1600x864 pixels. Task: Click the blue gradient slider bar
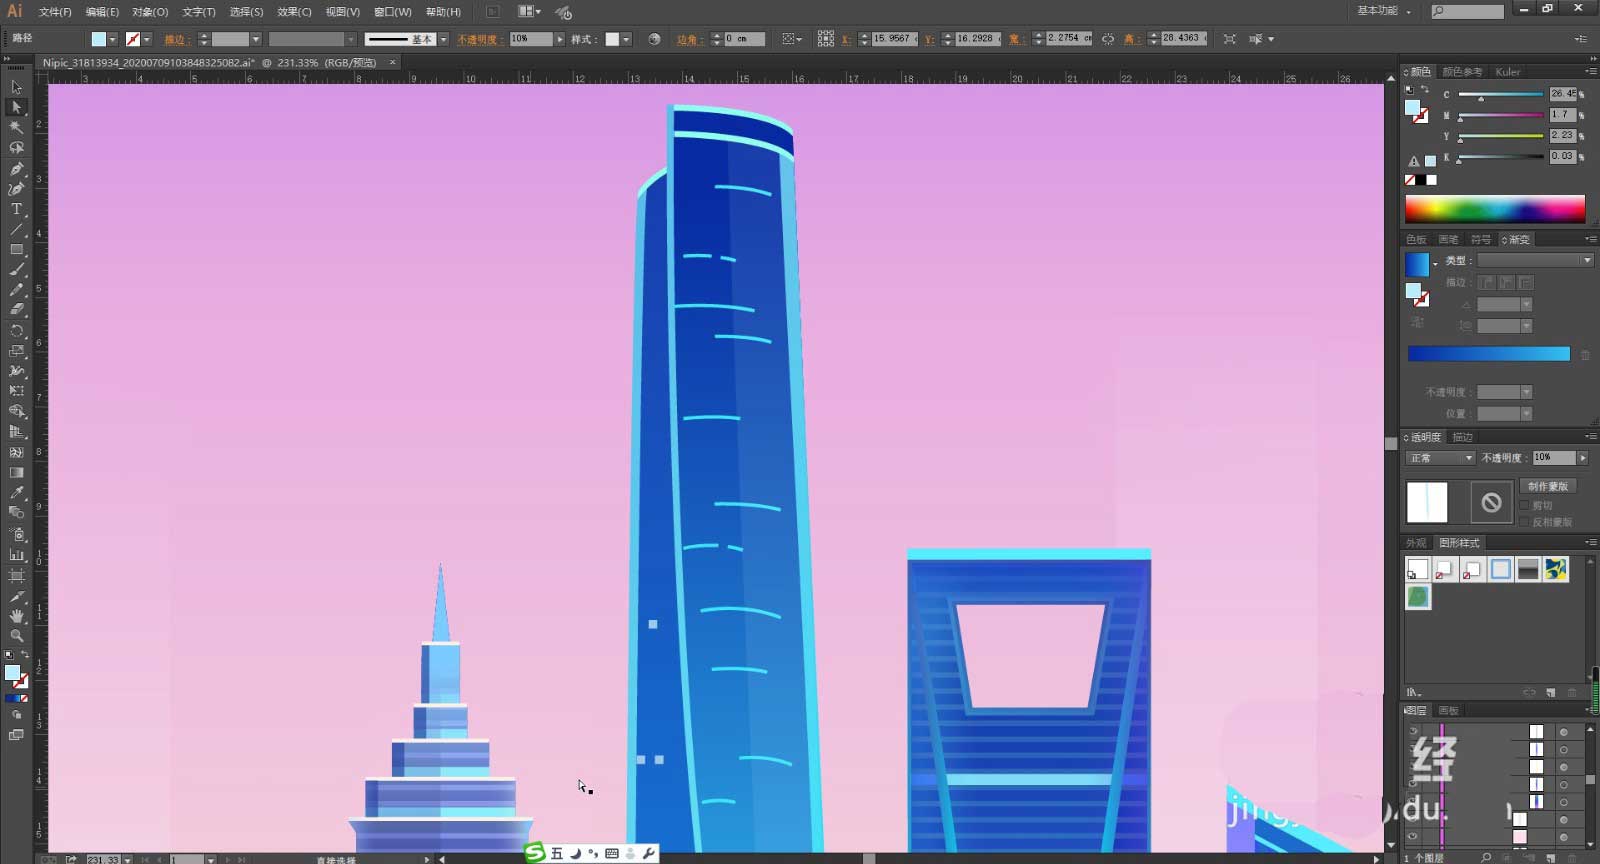[x=1489, y=354]
